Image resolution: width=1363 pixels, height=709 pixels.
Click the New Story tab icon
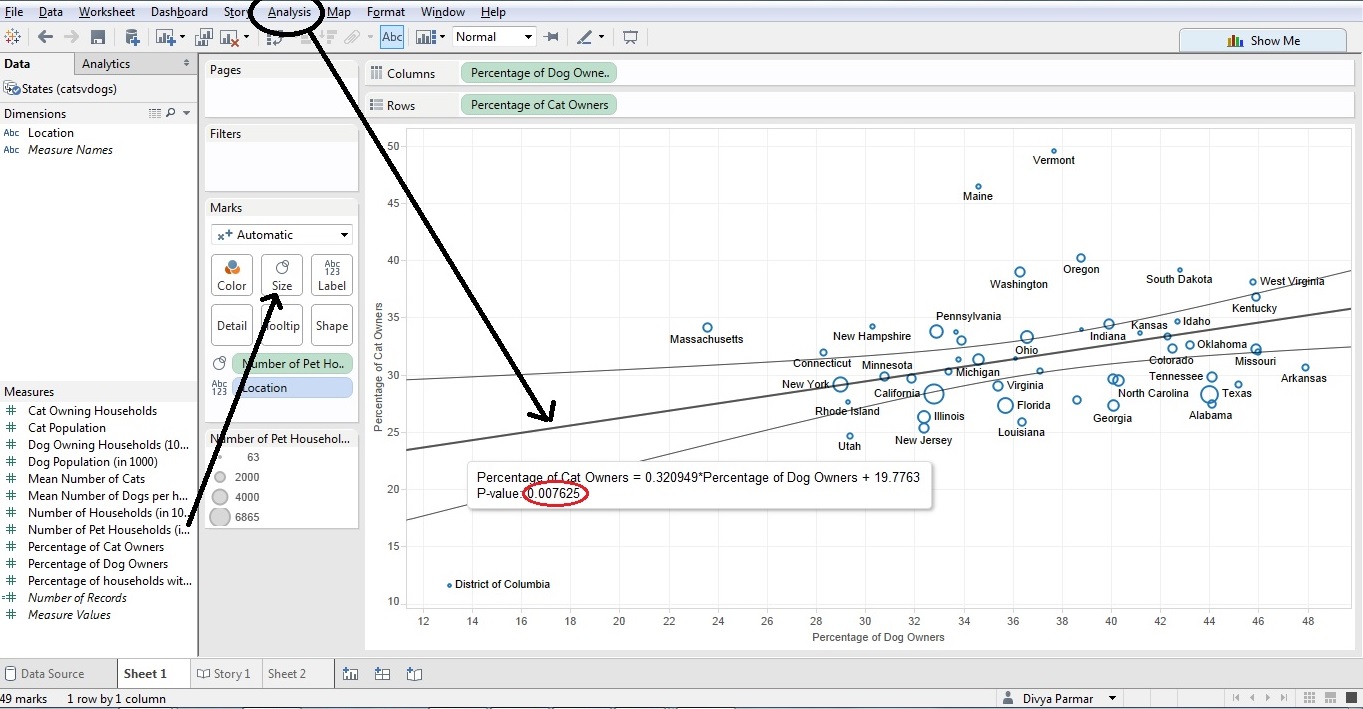click(414, 674)
